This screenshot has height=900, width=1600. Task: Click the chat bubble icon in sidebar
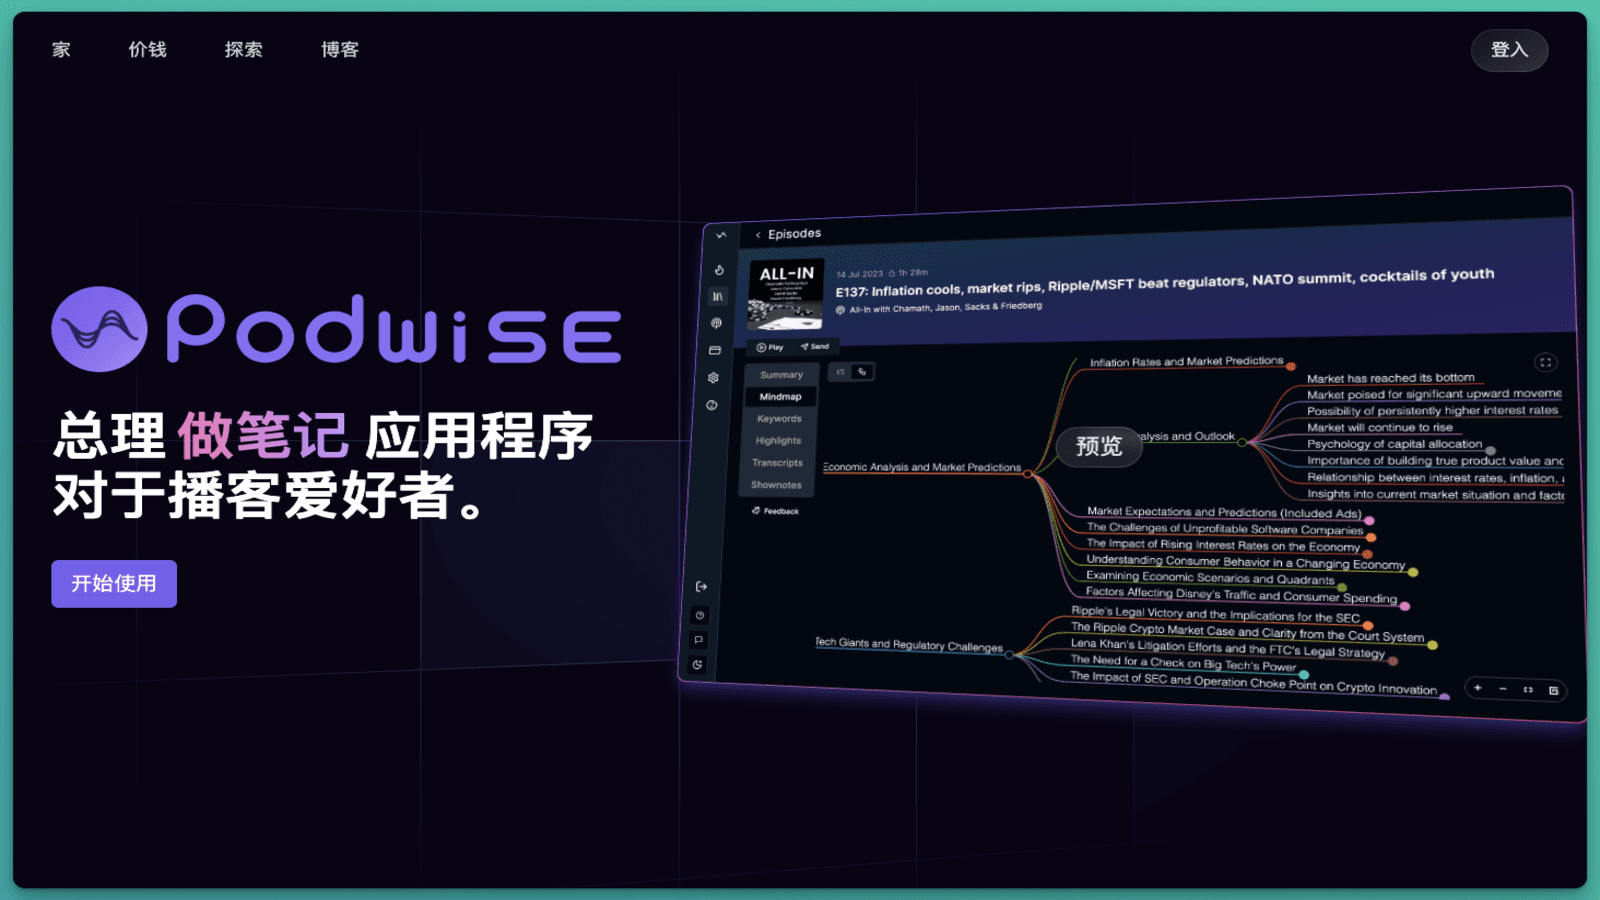tap(698, 640)
